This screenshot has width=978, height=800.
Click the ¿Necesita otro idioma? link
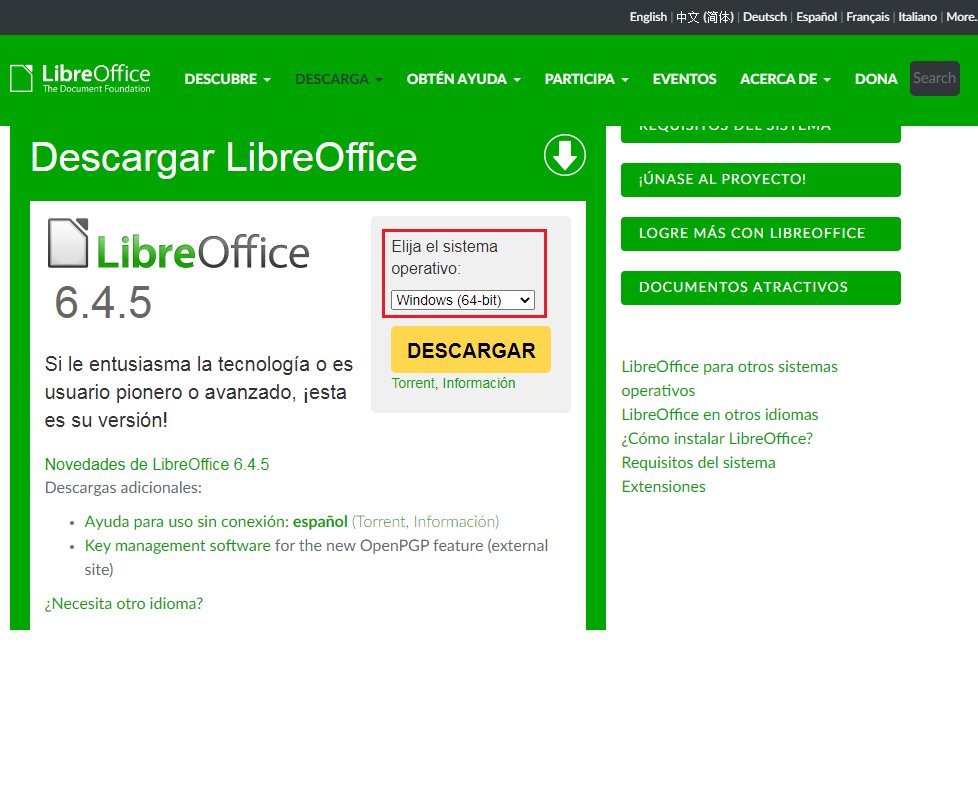(x=123, y=604)
